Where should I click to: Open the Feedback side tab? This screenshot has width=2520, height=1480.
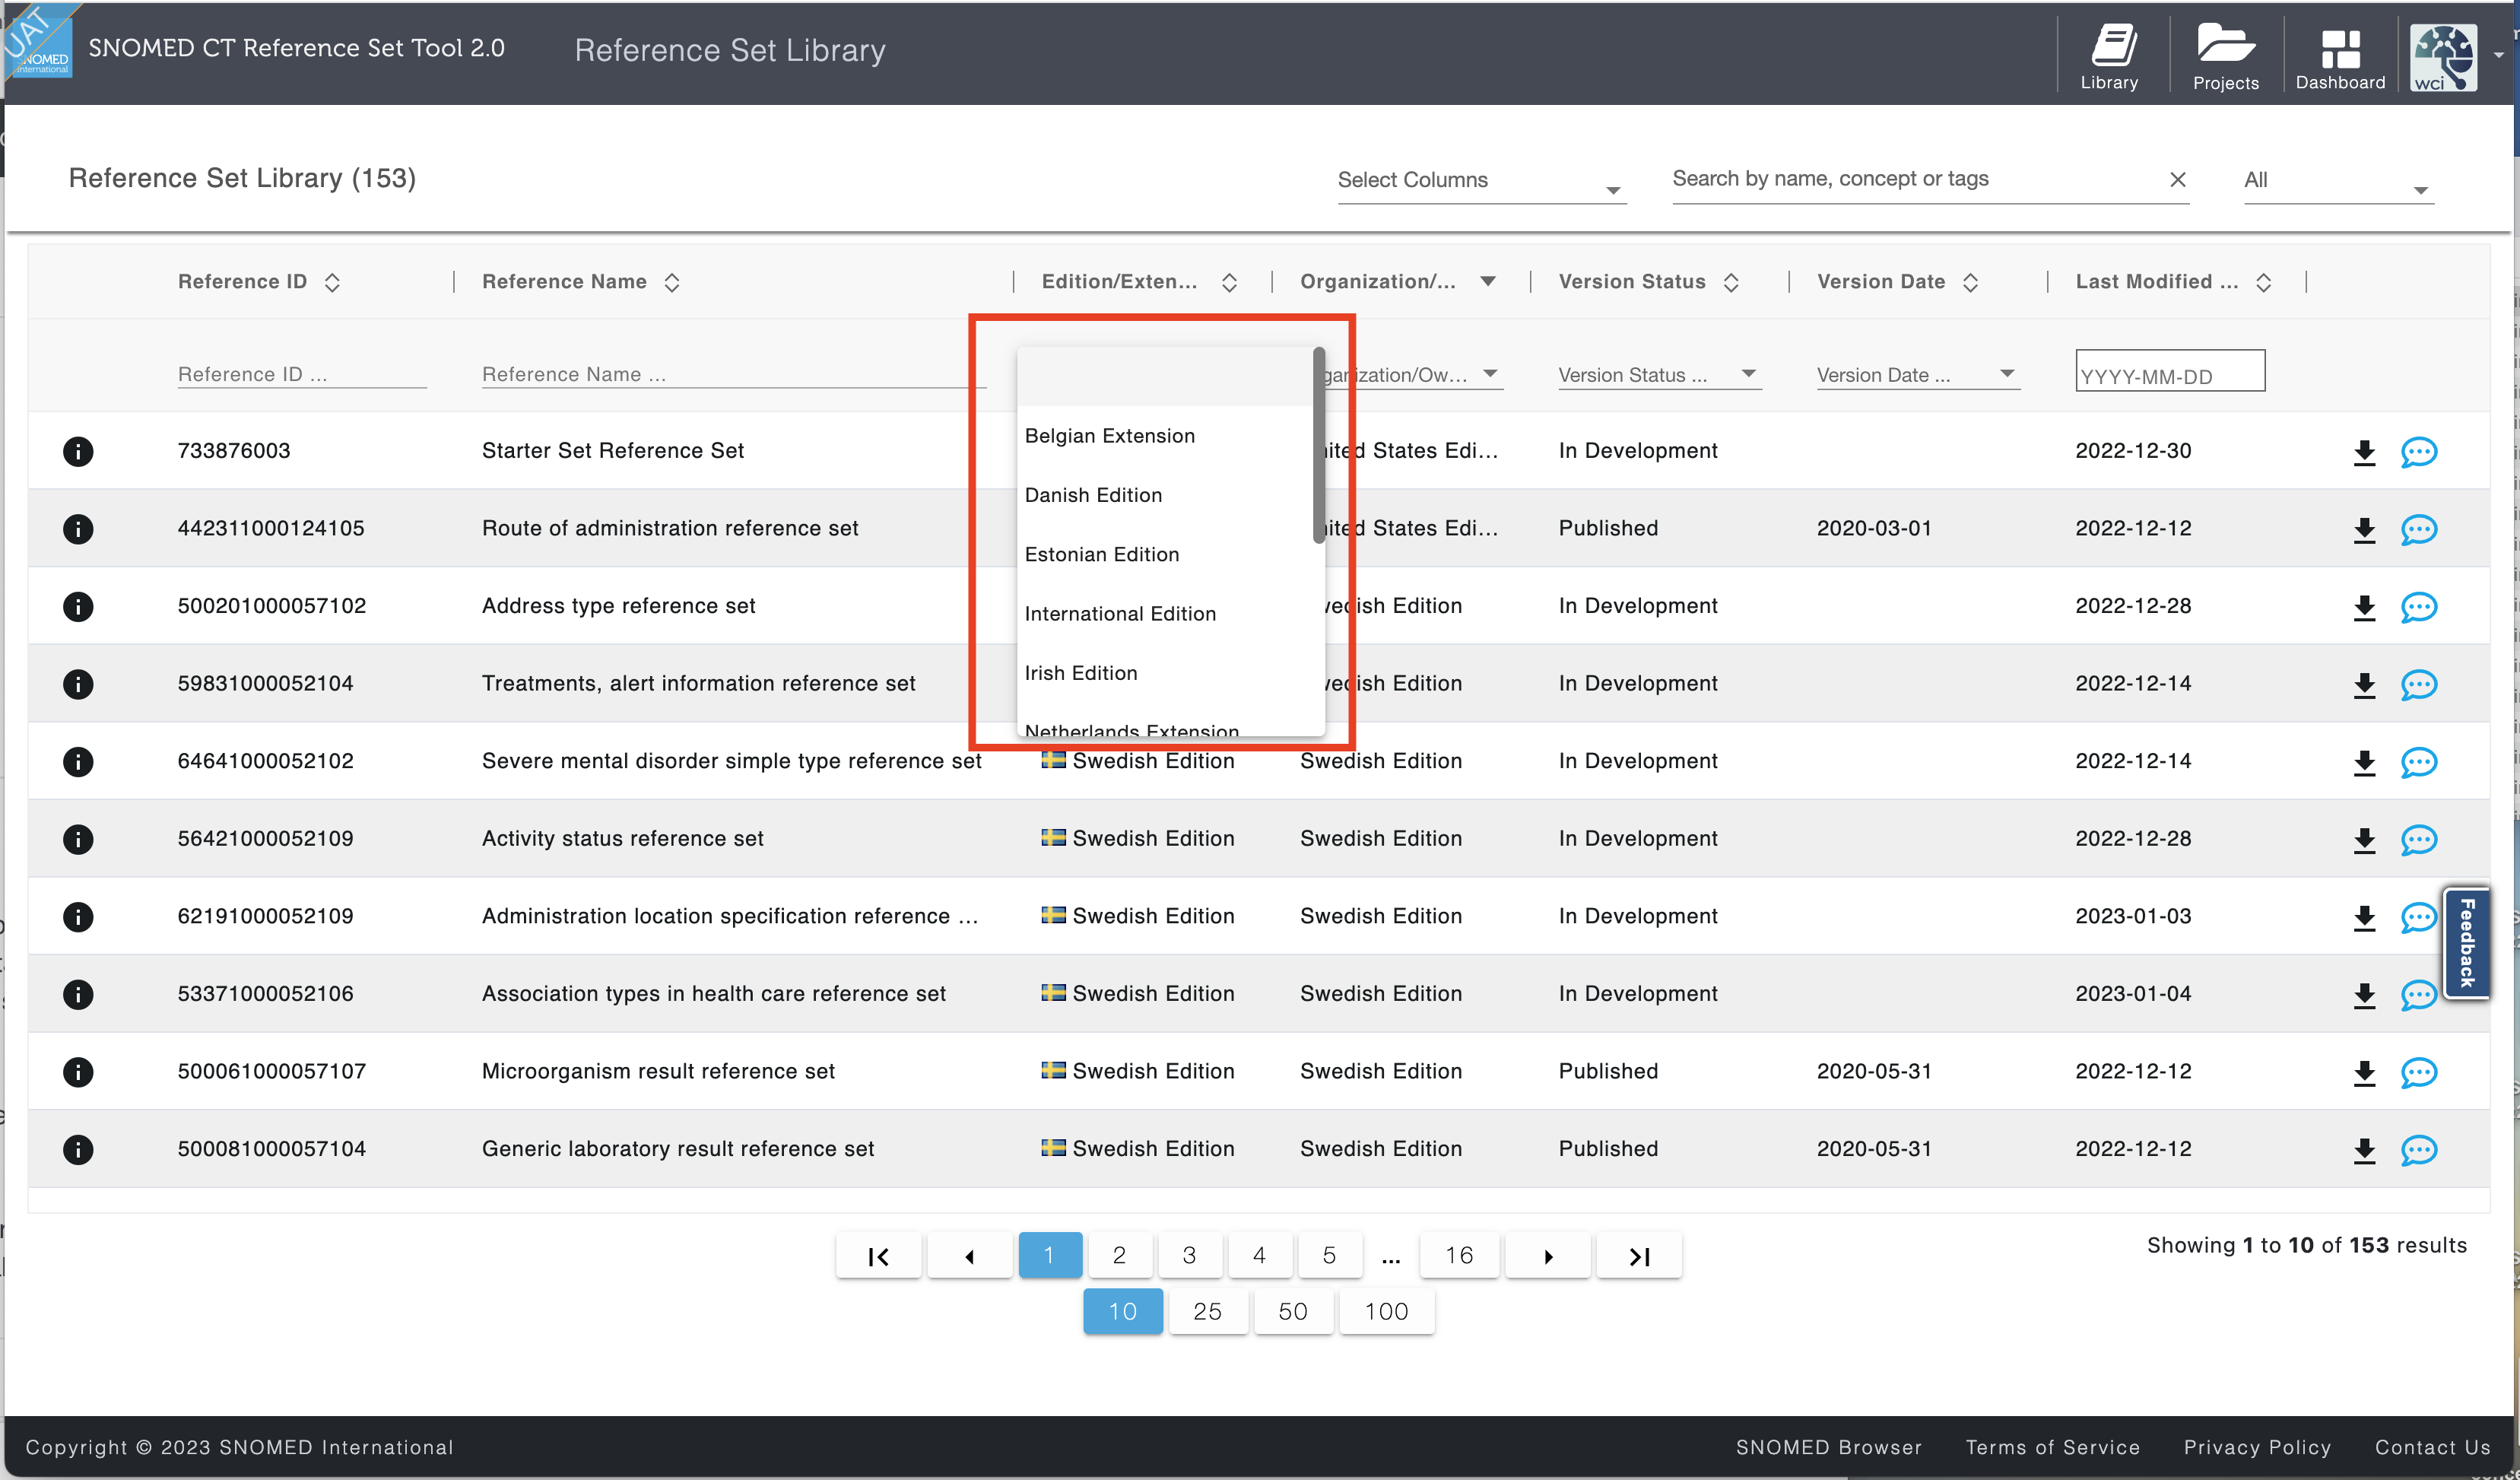pos(2466,943)
